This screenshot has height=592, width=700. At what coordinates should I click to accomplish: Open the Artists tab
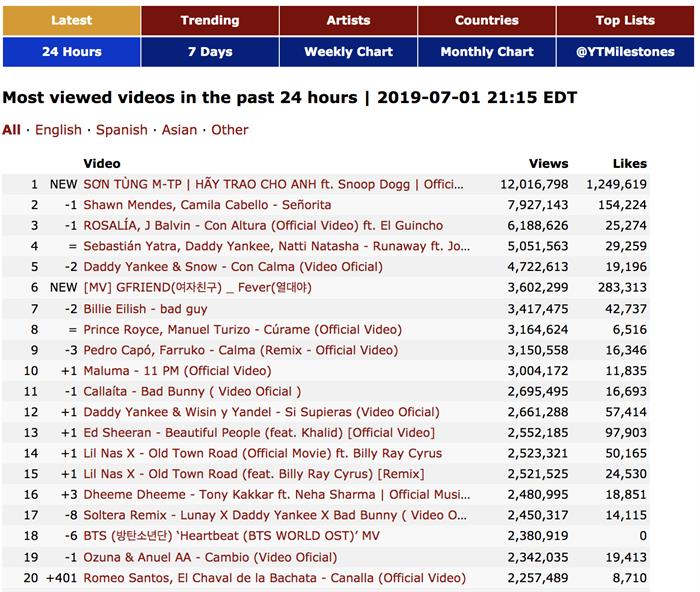(x=348, y=20)
